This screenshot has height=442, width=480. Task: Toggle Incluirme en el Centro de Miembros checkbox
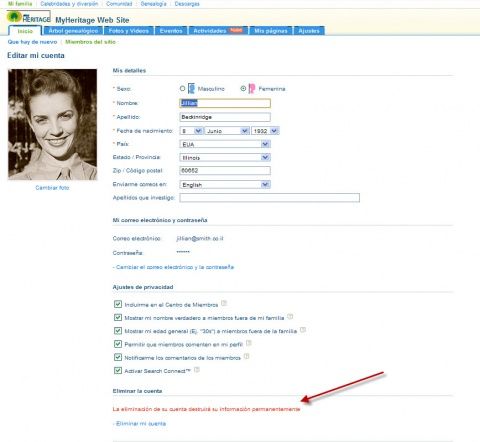118,304
